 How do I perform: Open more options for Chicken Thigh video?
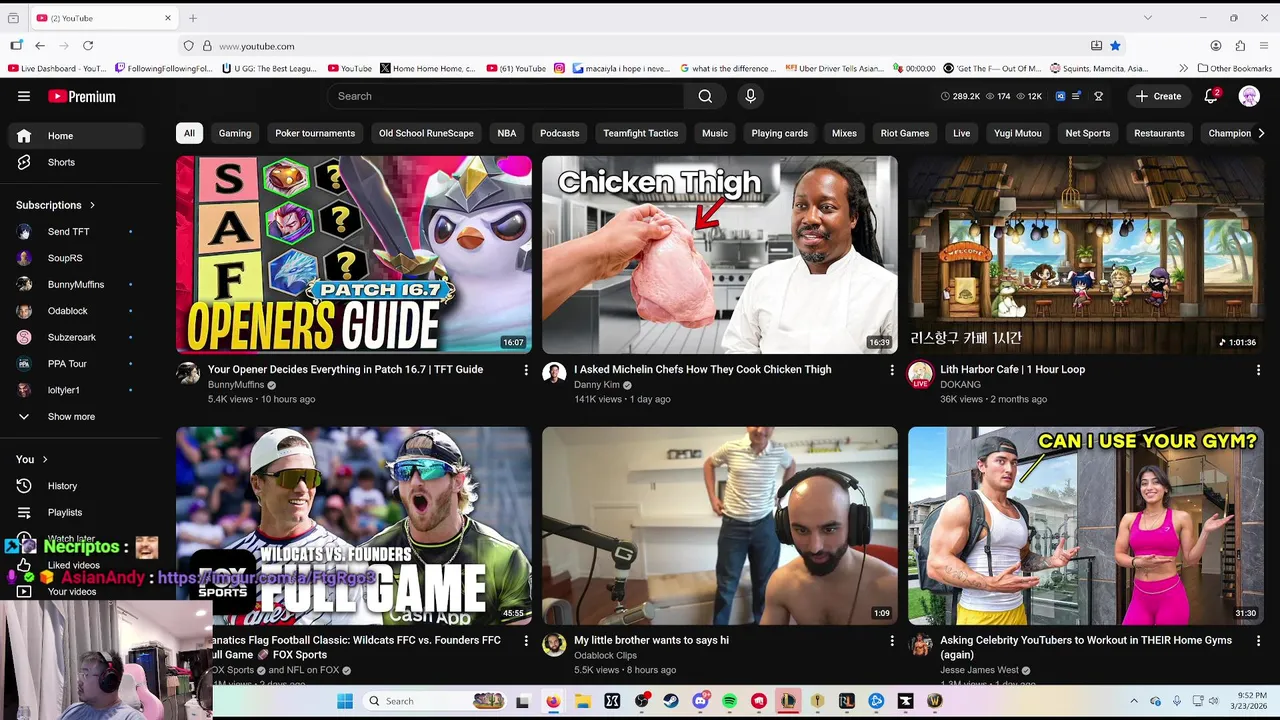coord(892,370)
